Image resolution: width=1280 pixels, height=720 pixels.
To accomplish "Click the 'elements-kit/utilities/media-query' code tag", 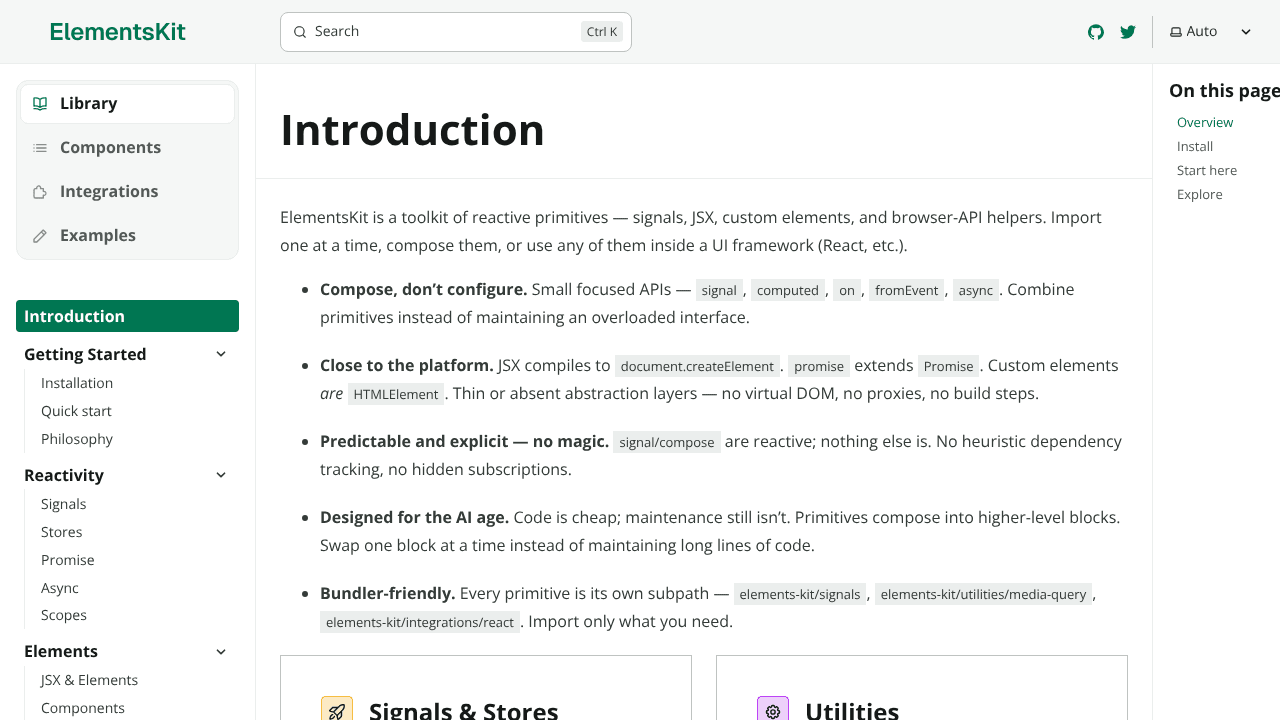I will [x=983, y=594].
